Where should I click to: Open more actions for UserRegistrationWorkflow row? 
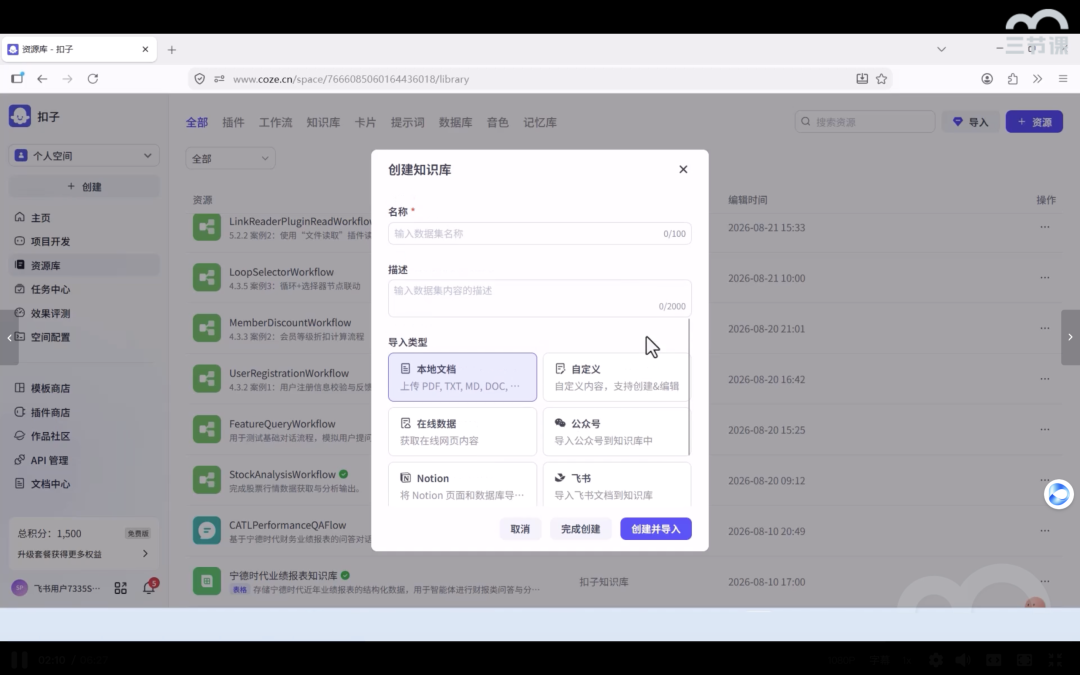(1045, 379)
